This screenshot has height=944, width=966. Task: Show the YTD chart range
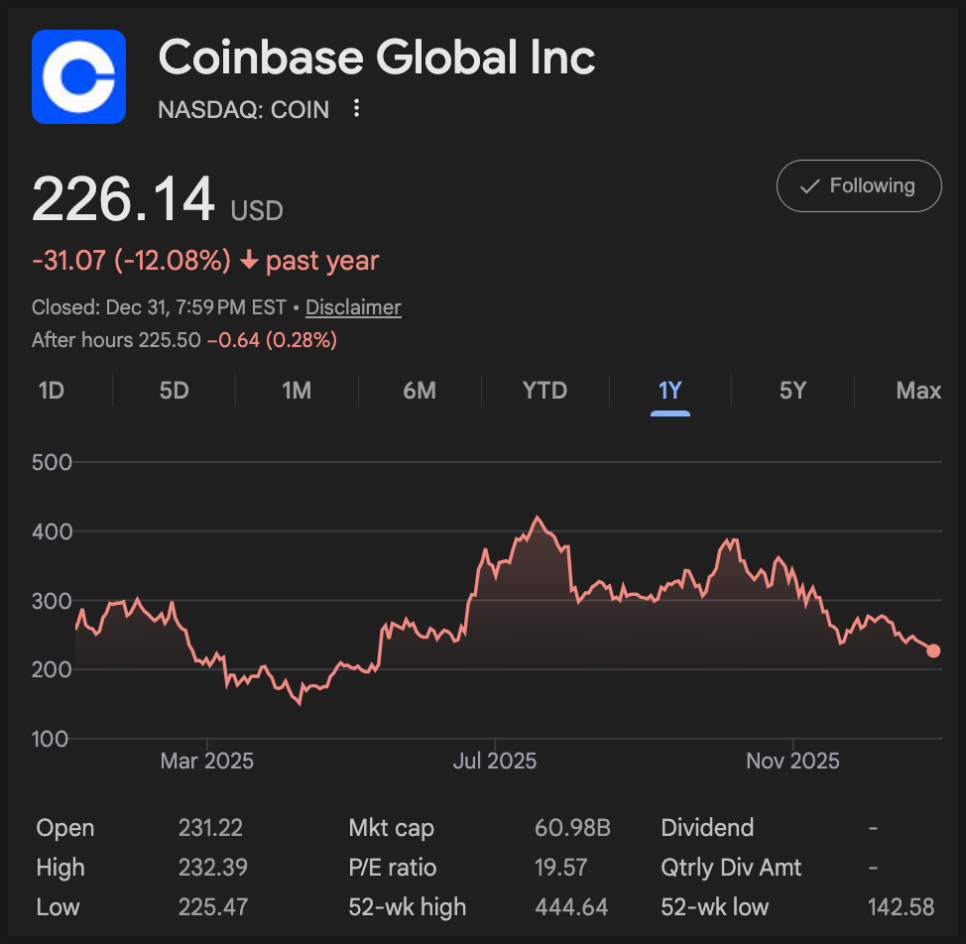(545, 390)
